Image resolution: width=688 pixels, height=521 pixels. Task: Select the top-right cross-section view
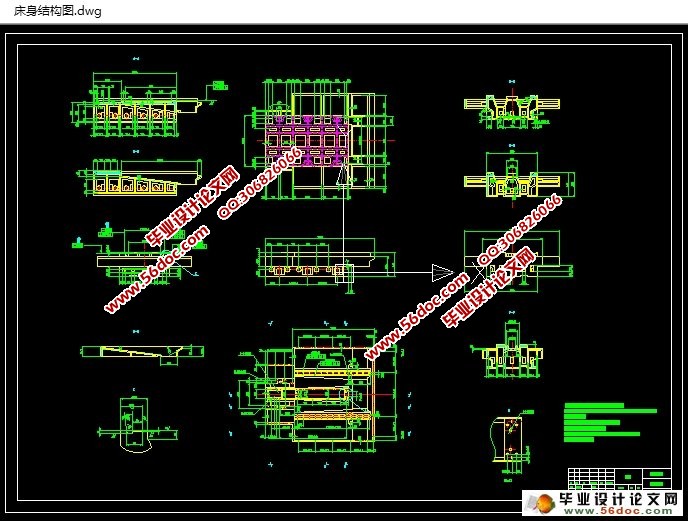[x=512, y=111]
